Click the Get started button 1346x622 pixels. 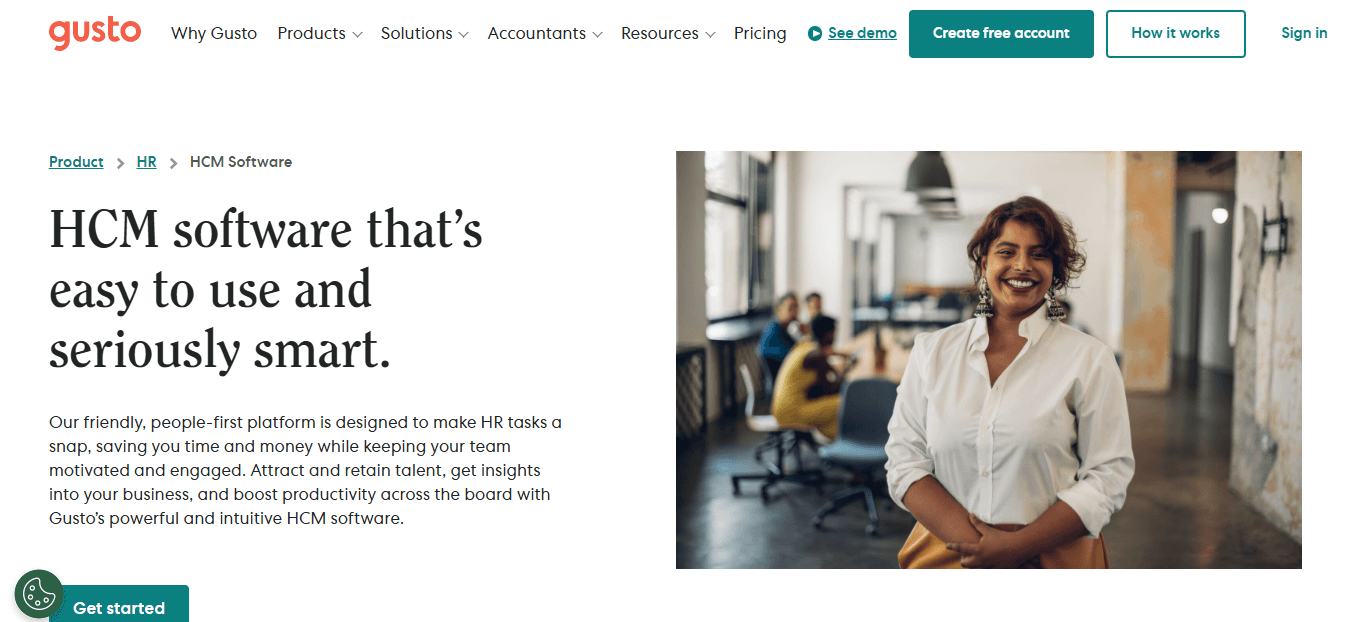click(x=119, y=604)
